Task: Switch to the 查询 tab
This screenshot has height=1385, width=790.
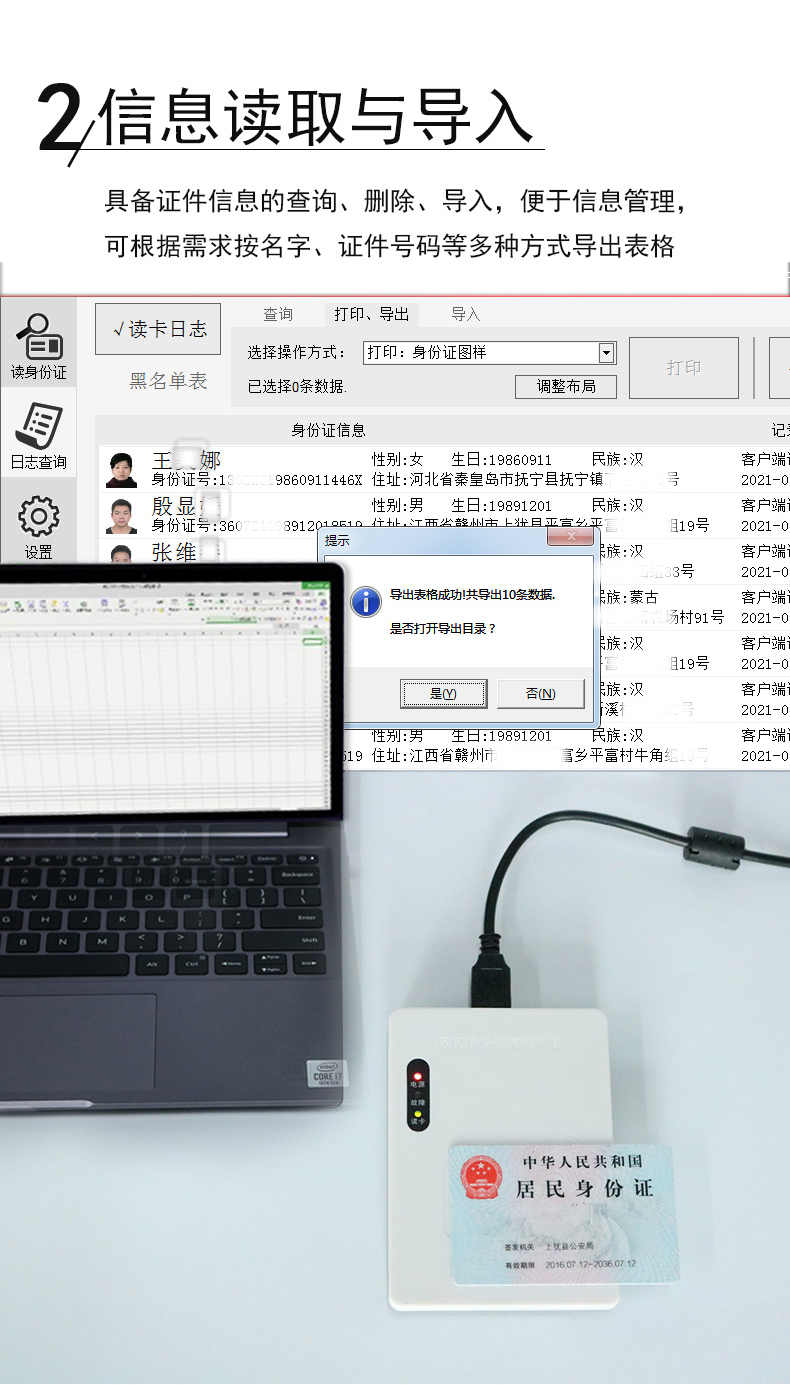Action: coord(278,314)
